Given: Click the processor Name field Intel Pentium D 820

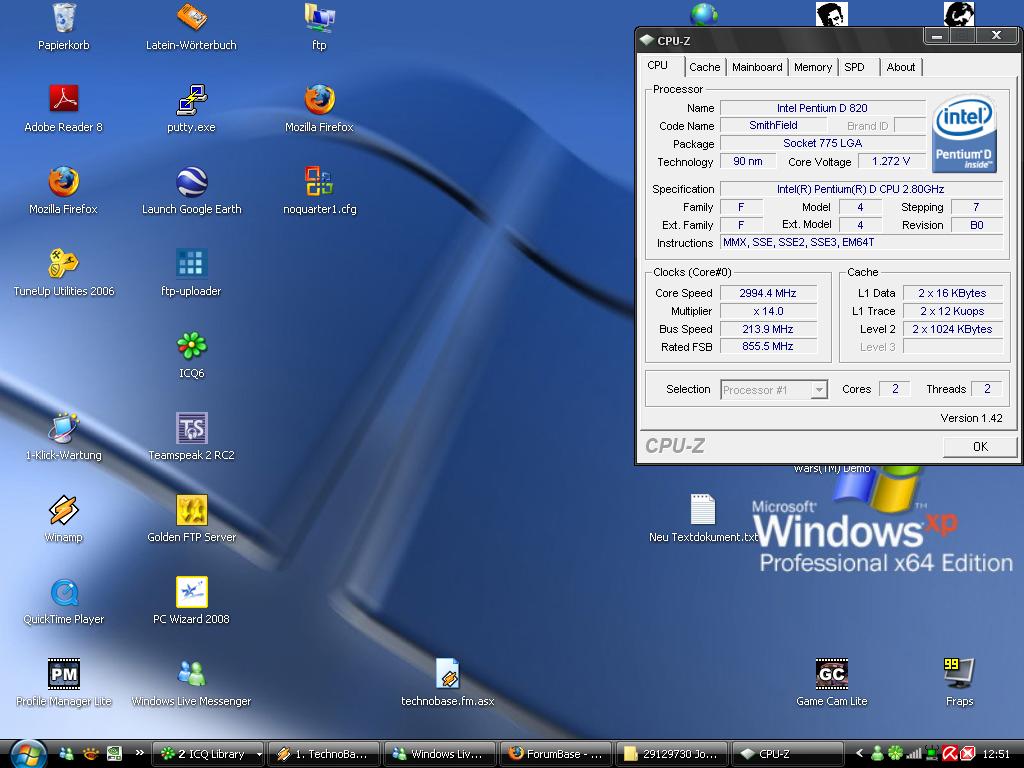Looking at the screenshot, I should pyautogui.click(x=822, y=108).
